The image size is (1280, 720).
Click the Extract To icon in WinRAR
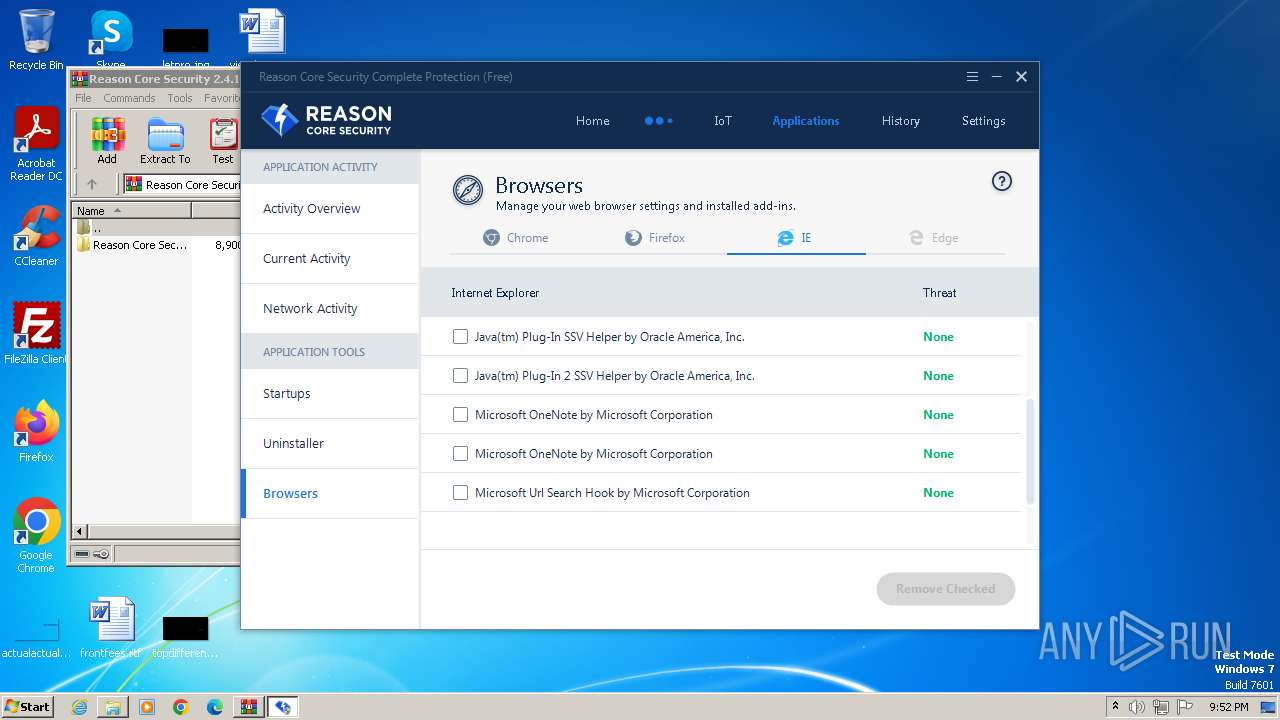pos(165,141)
